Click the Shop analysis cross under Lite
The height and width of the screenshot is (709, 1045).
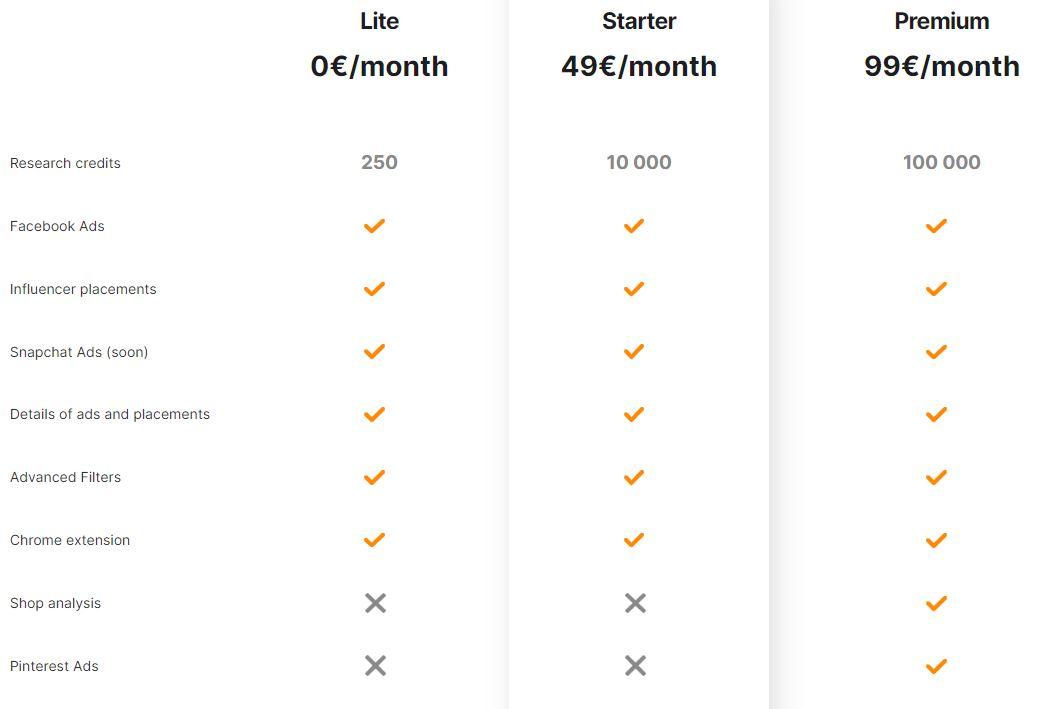click(375, 603)
